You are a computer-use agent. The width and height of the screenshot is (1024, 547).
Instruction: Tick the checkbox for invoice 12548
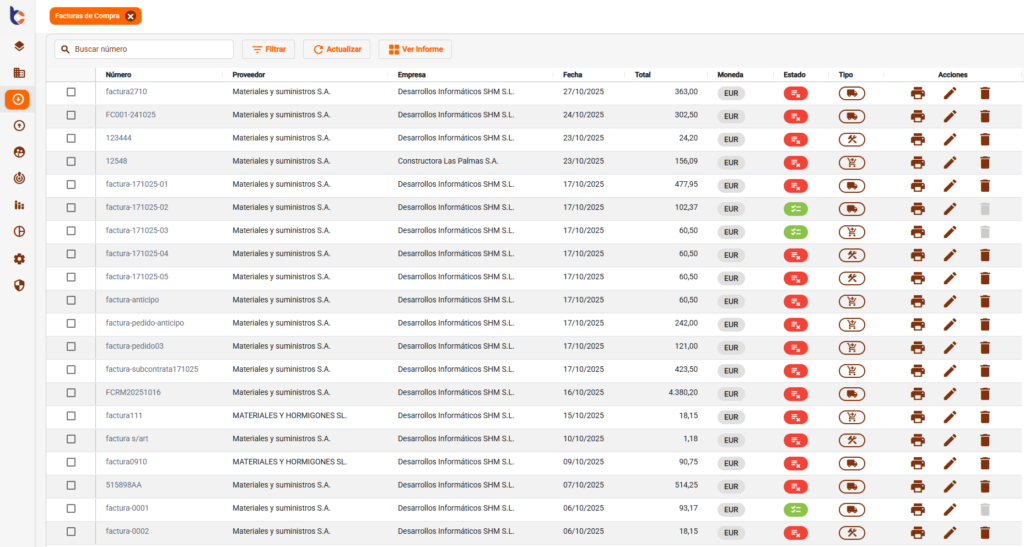point(71,161)
